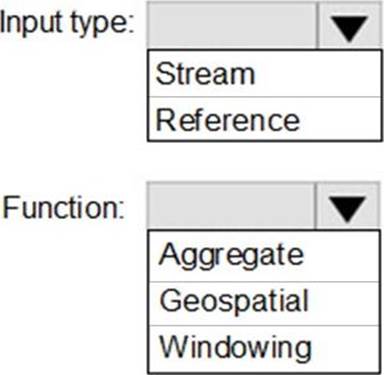Choose Aggregate in the Function list
The width and height of the screenshot is (384, 375).
point(264,256)
